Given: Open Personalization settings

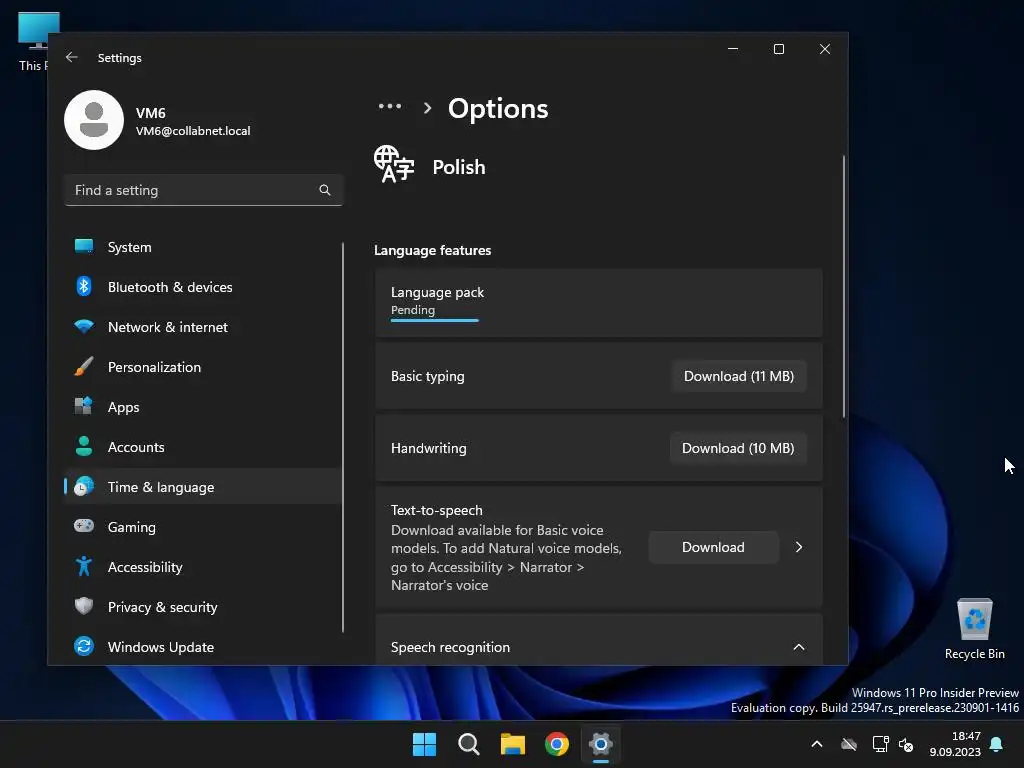Looking at the screenshot, I should (203, 366).
